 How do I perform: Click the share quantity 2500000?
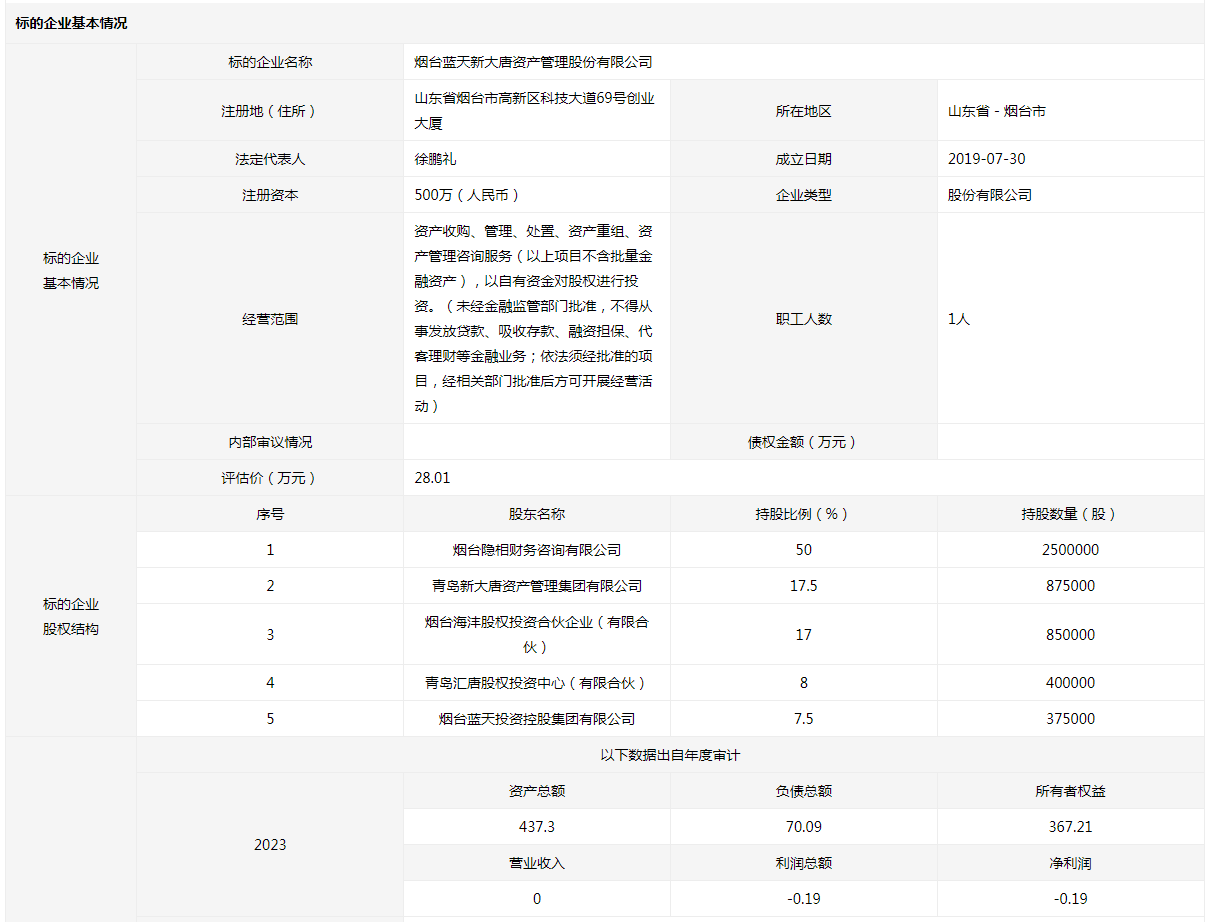click(1070, 550)
